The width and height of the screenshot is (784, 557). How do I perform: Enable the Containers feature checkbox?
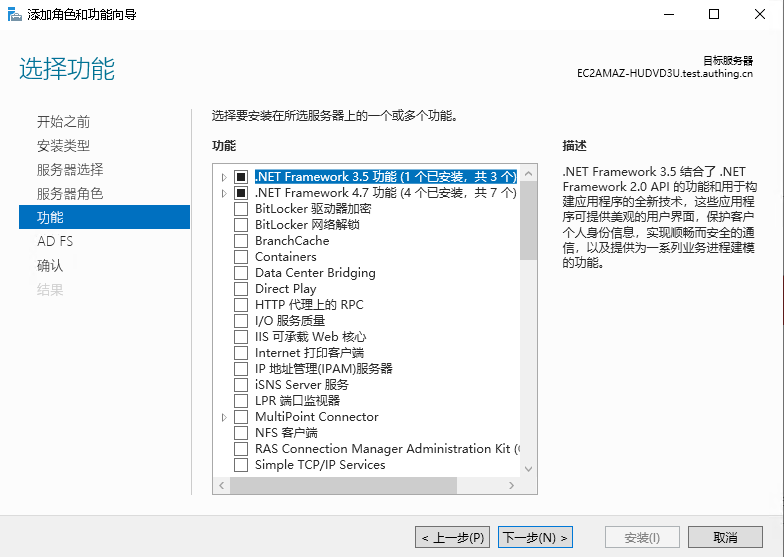click(x=241, y=257)
